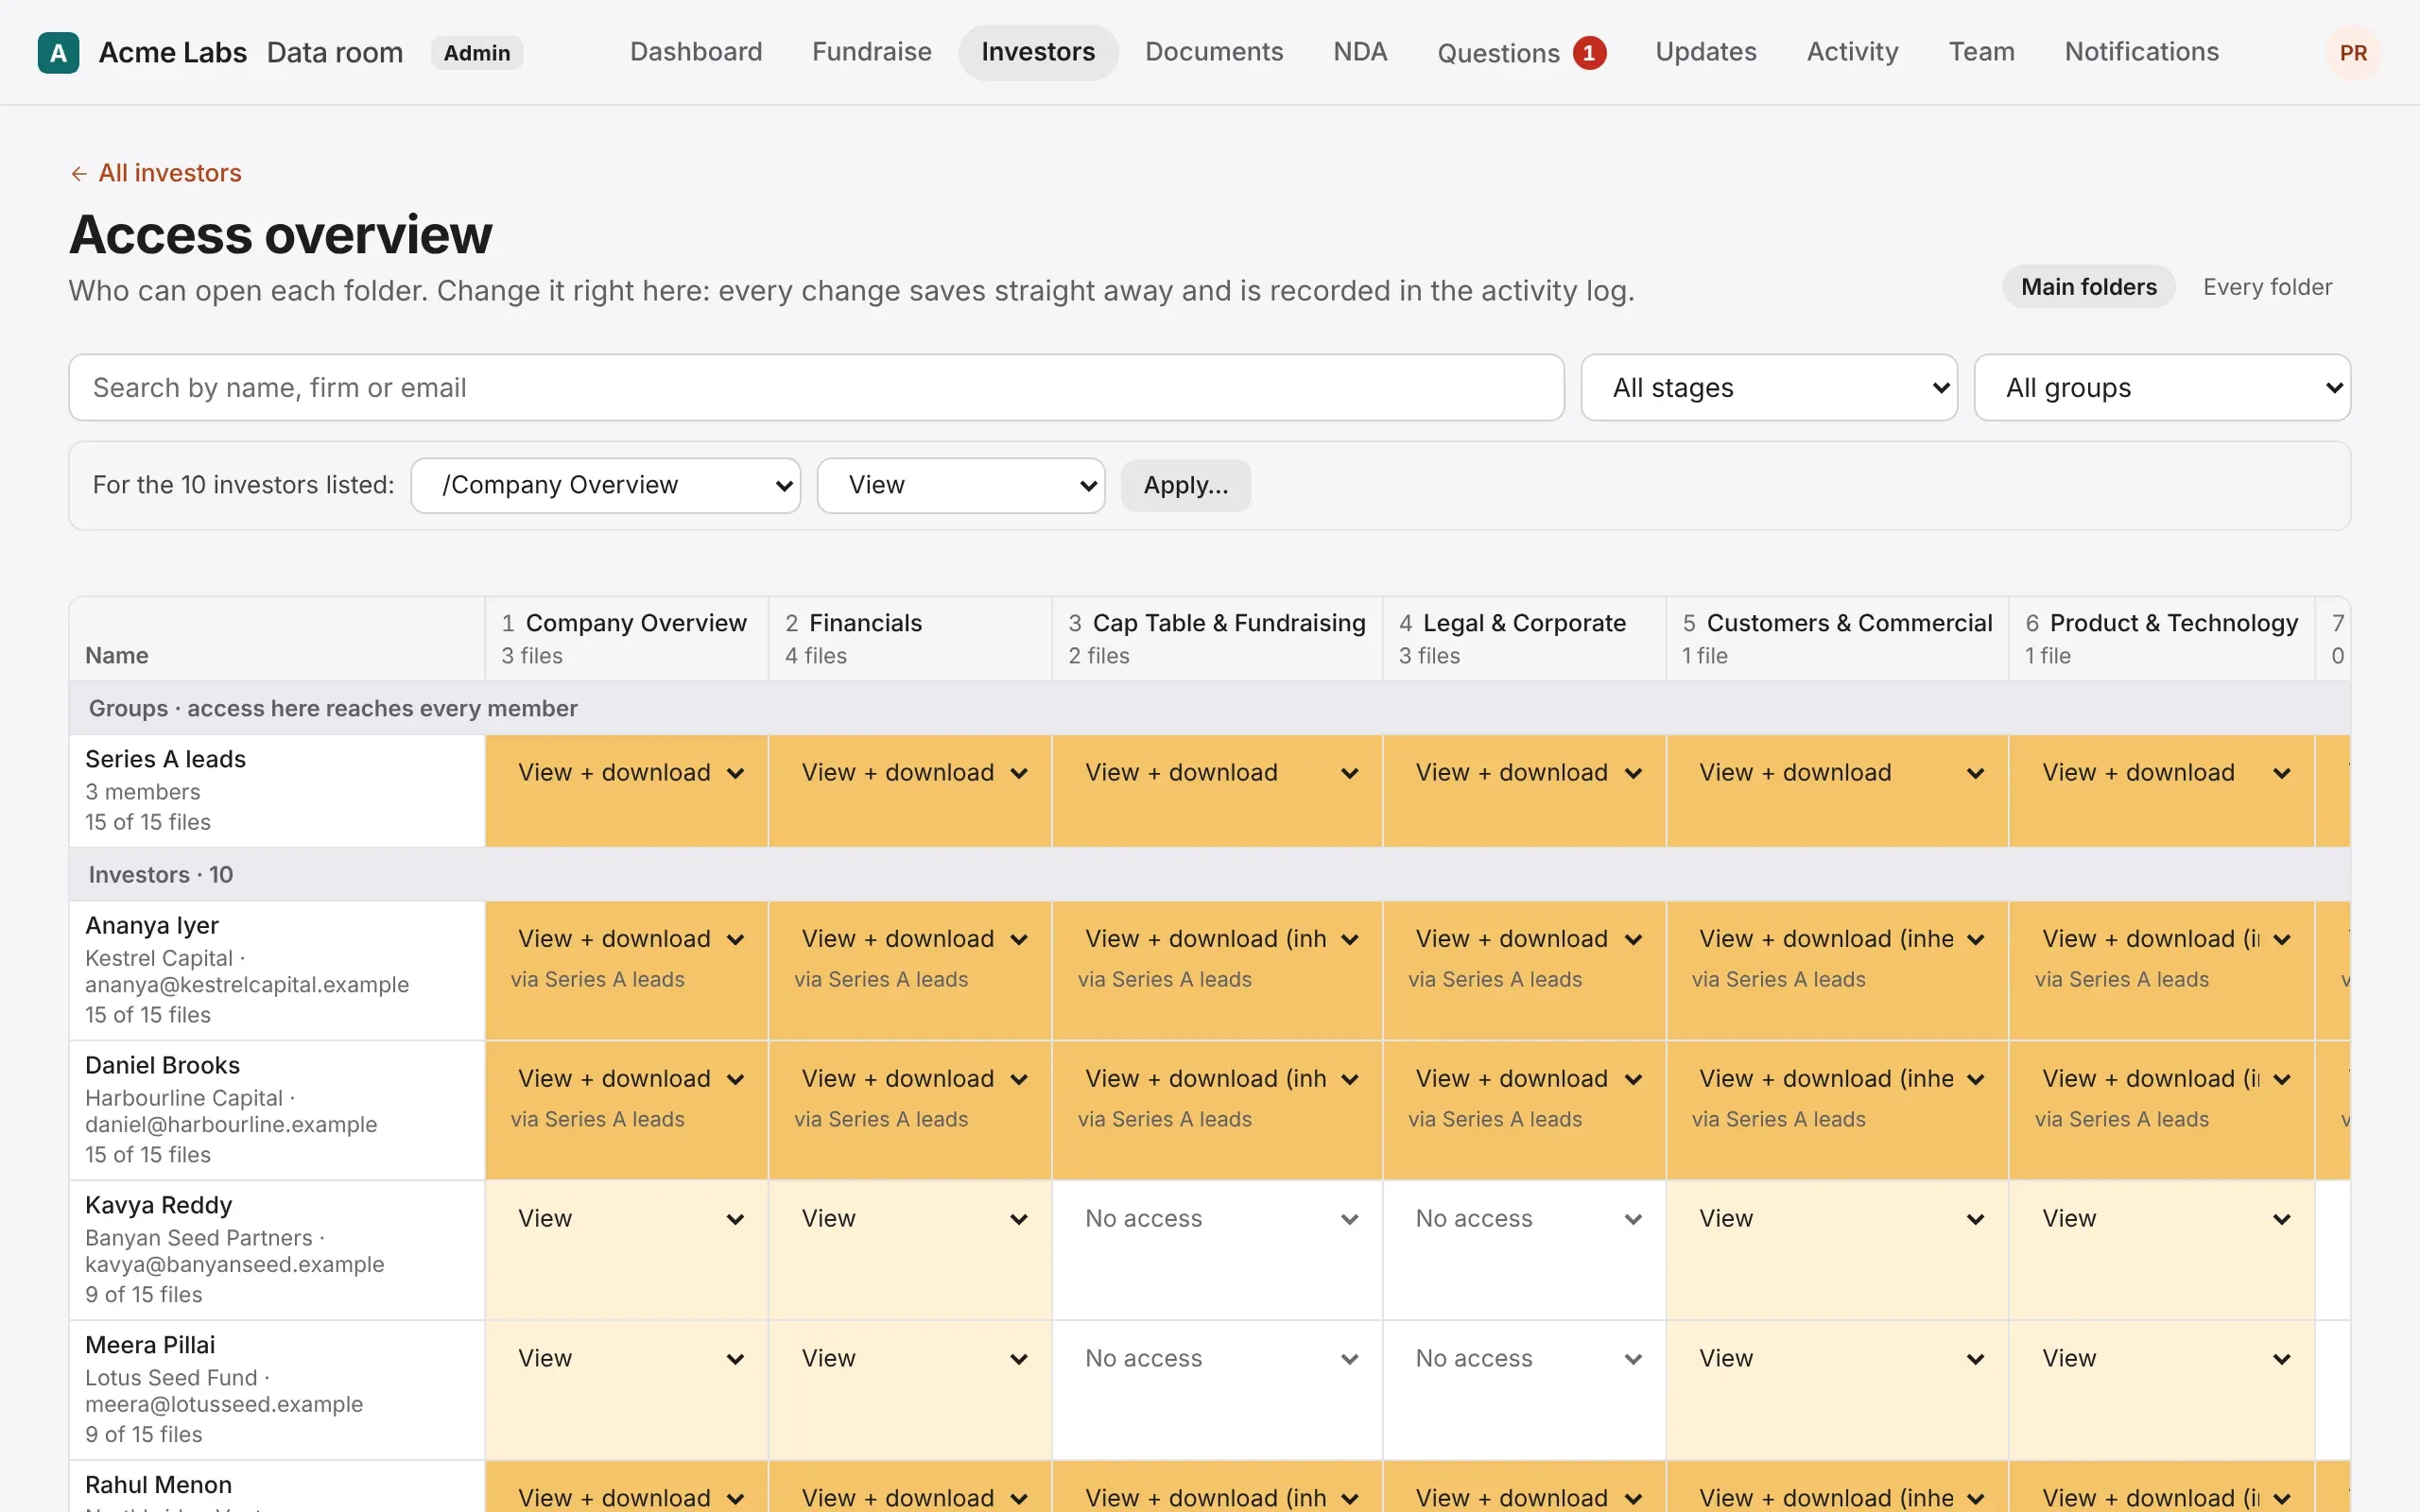Go back to All investors
The width and height of the screenshot is (2420, 1512).
click(x=156, y=173)
